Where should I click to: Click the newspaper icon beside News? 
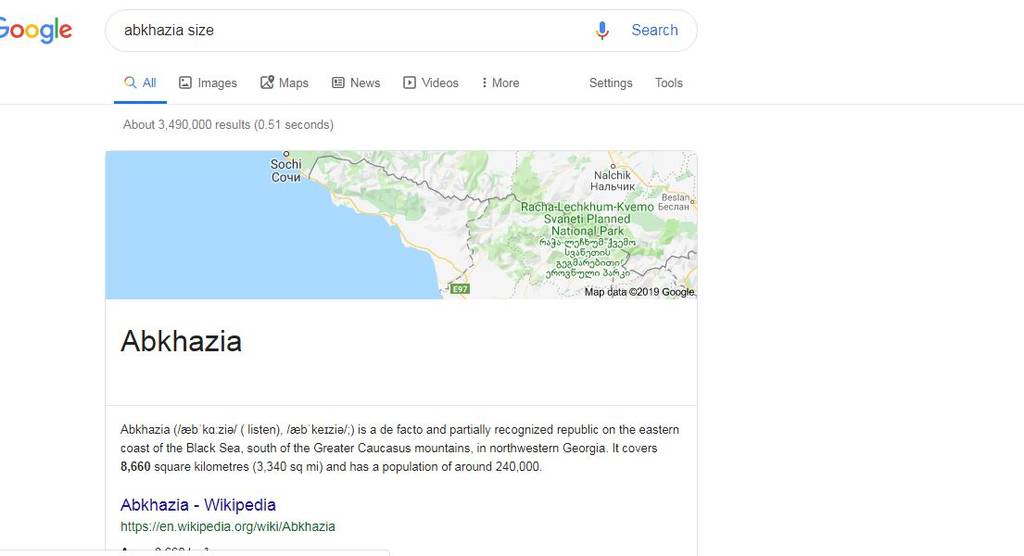coord(338,83)
